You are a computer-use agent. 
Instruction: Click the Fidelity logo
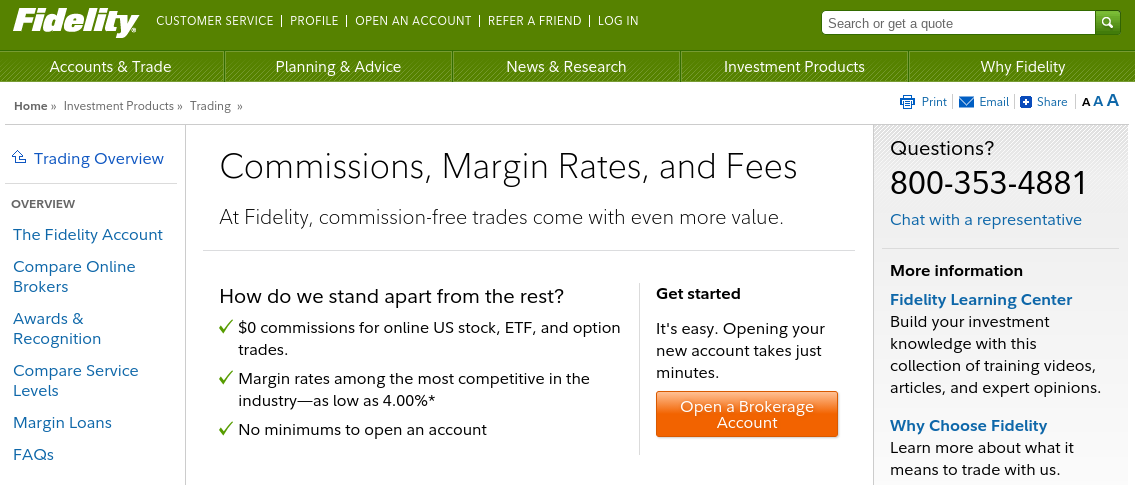coord(75,22)
